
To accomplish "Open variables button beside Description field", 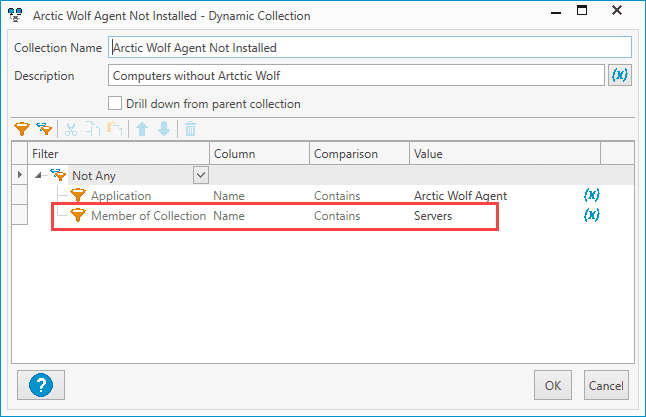I will 620,75.
